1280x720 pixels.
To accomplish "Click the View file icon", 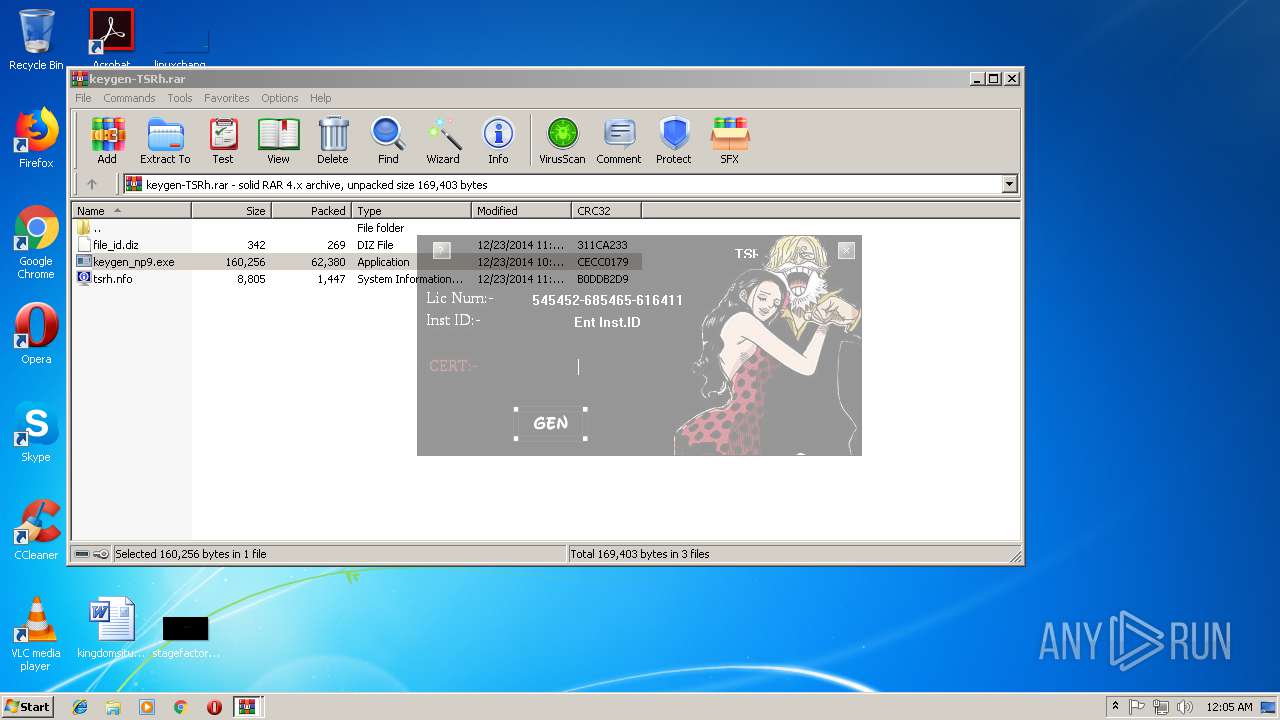I will [x=278, y=140].
